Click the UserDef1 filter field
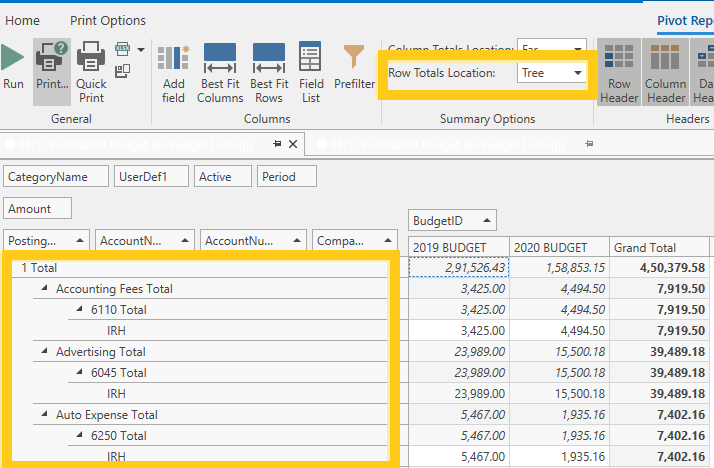Image resolution: width=714 pixels, height=468 pixels. pyautogui.click(x=151, y=177)
